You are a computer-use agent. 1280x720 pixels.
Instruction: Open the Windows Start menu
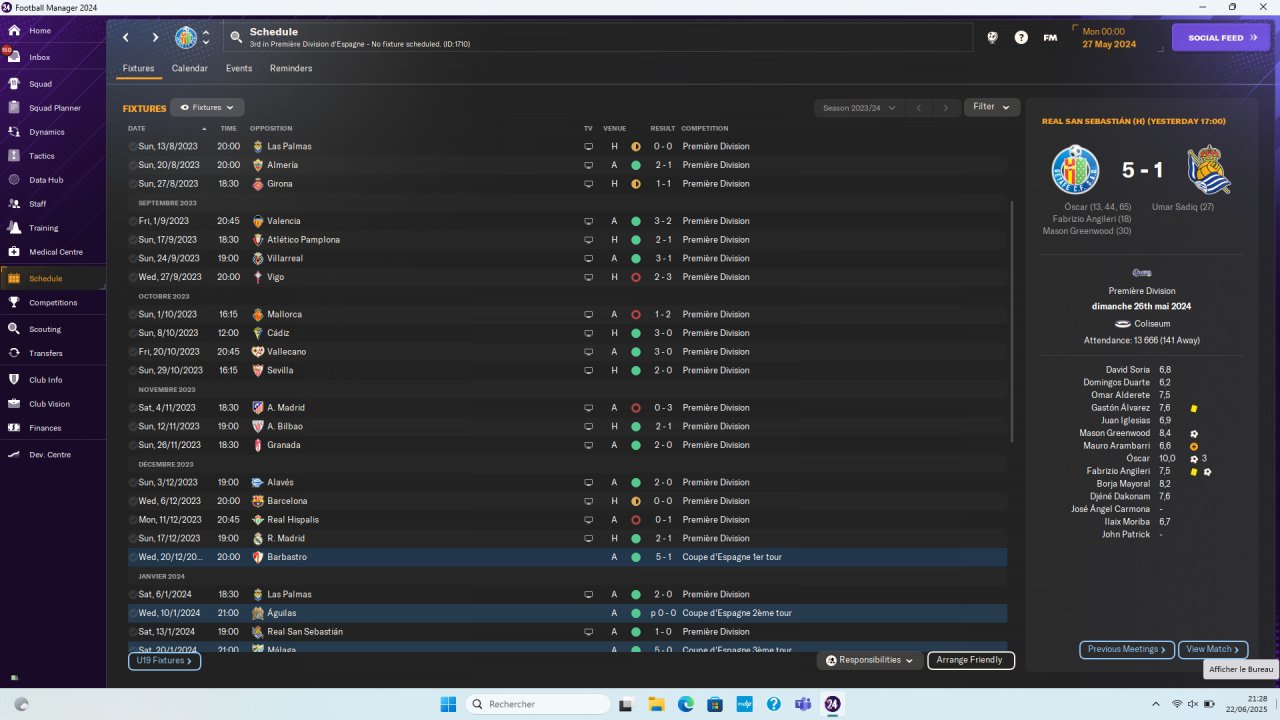click(x=447, y=704)
